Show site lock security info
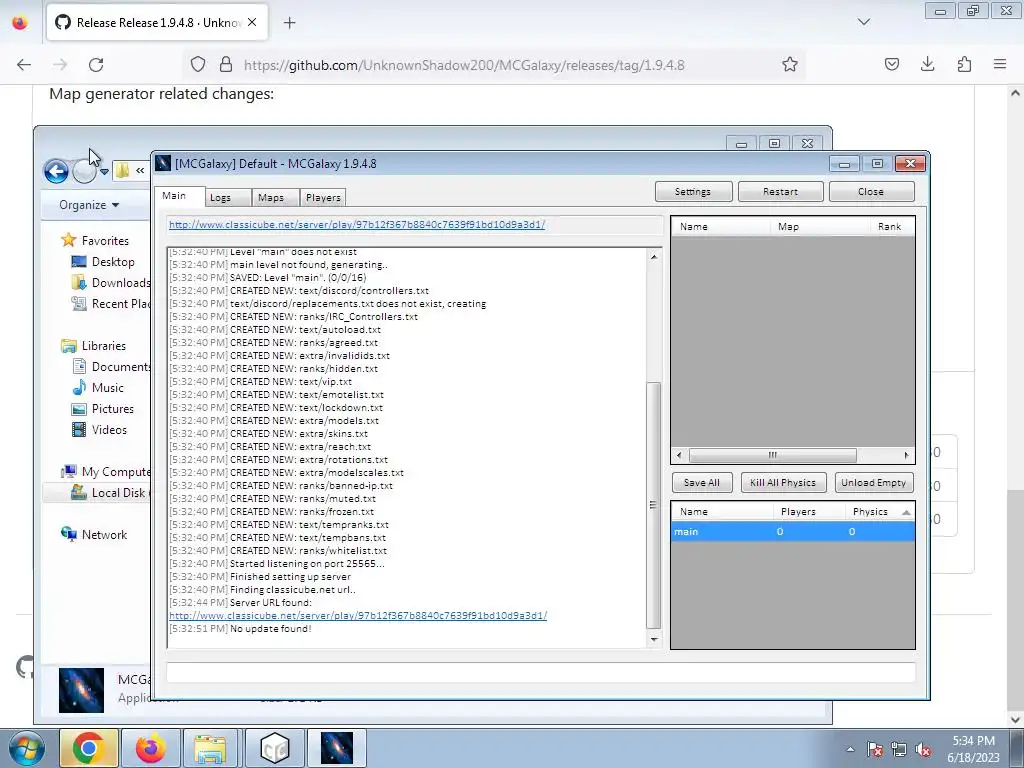 click(226, 65)
